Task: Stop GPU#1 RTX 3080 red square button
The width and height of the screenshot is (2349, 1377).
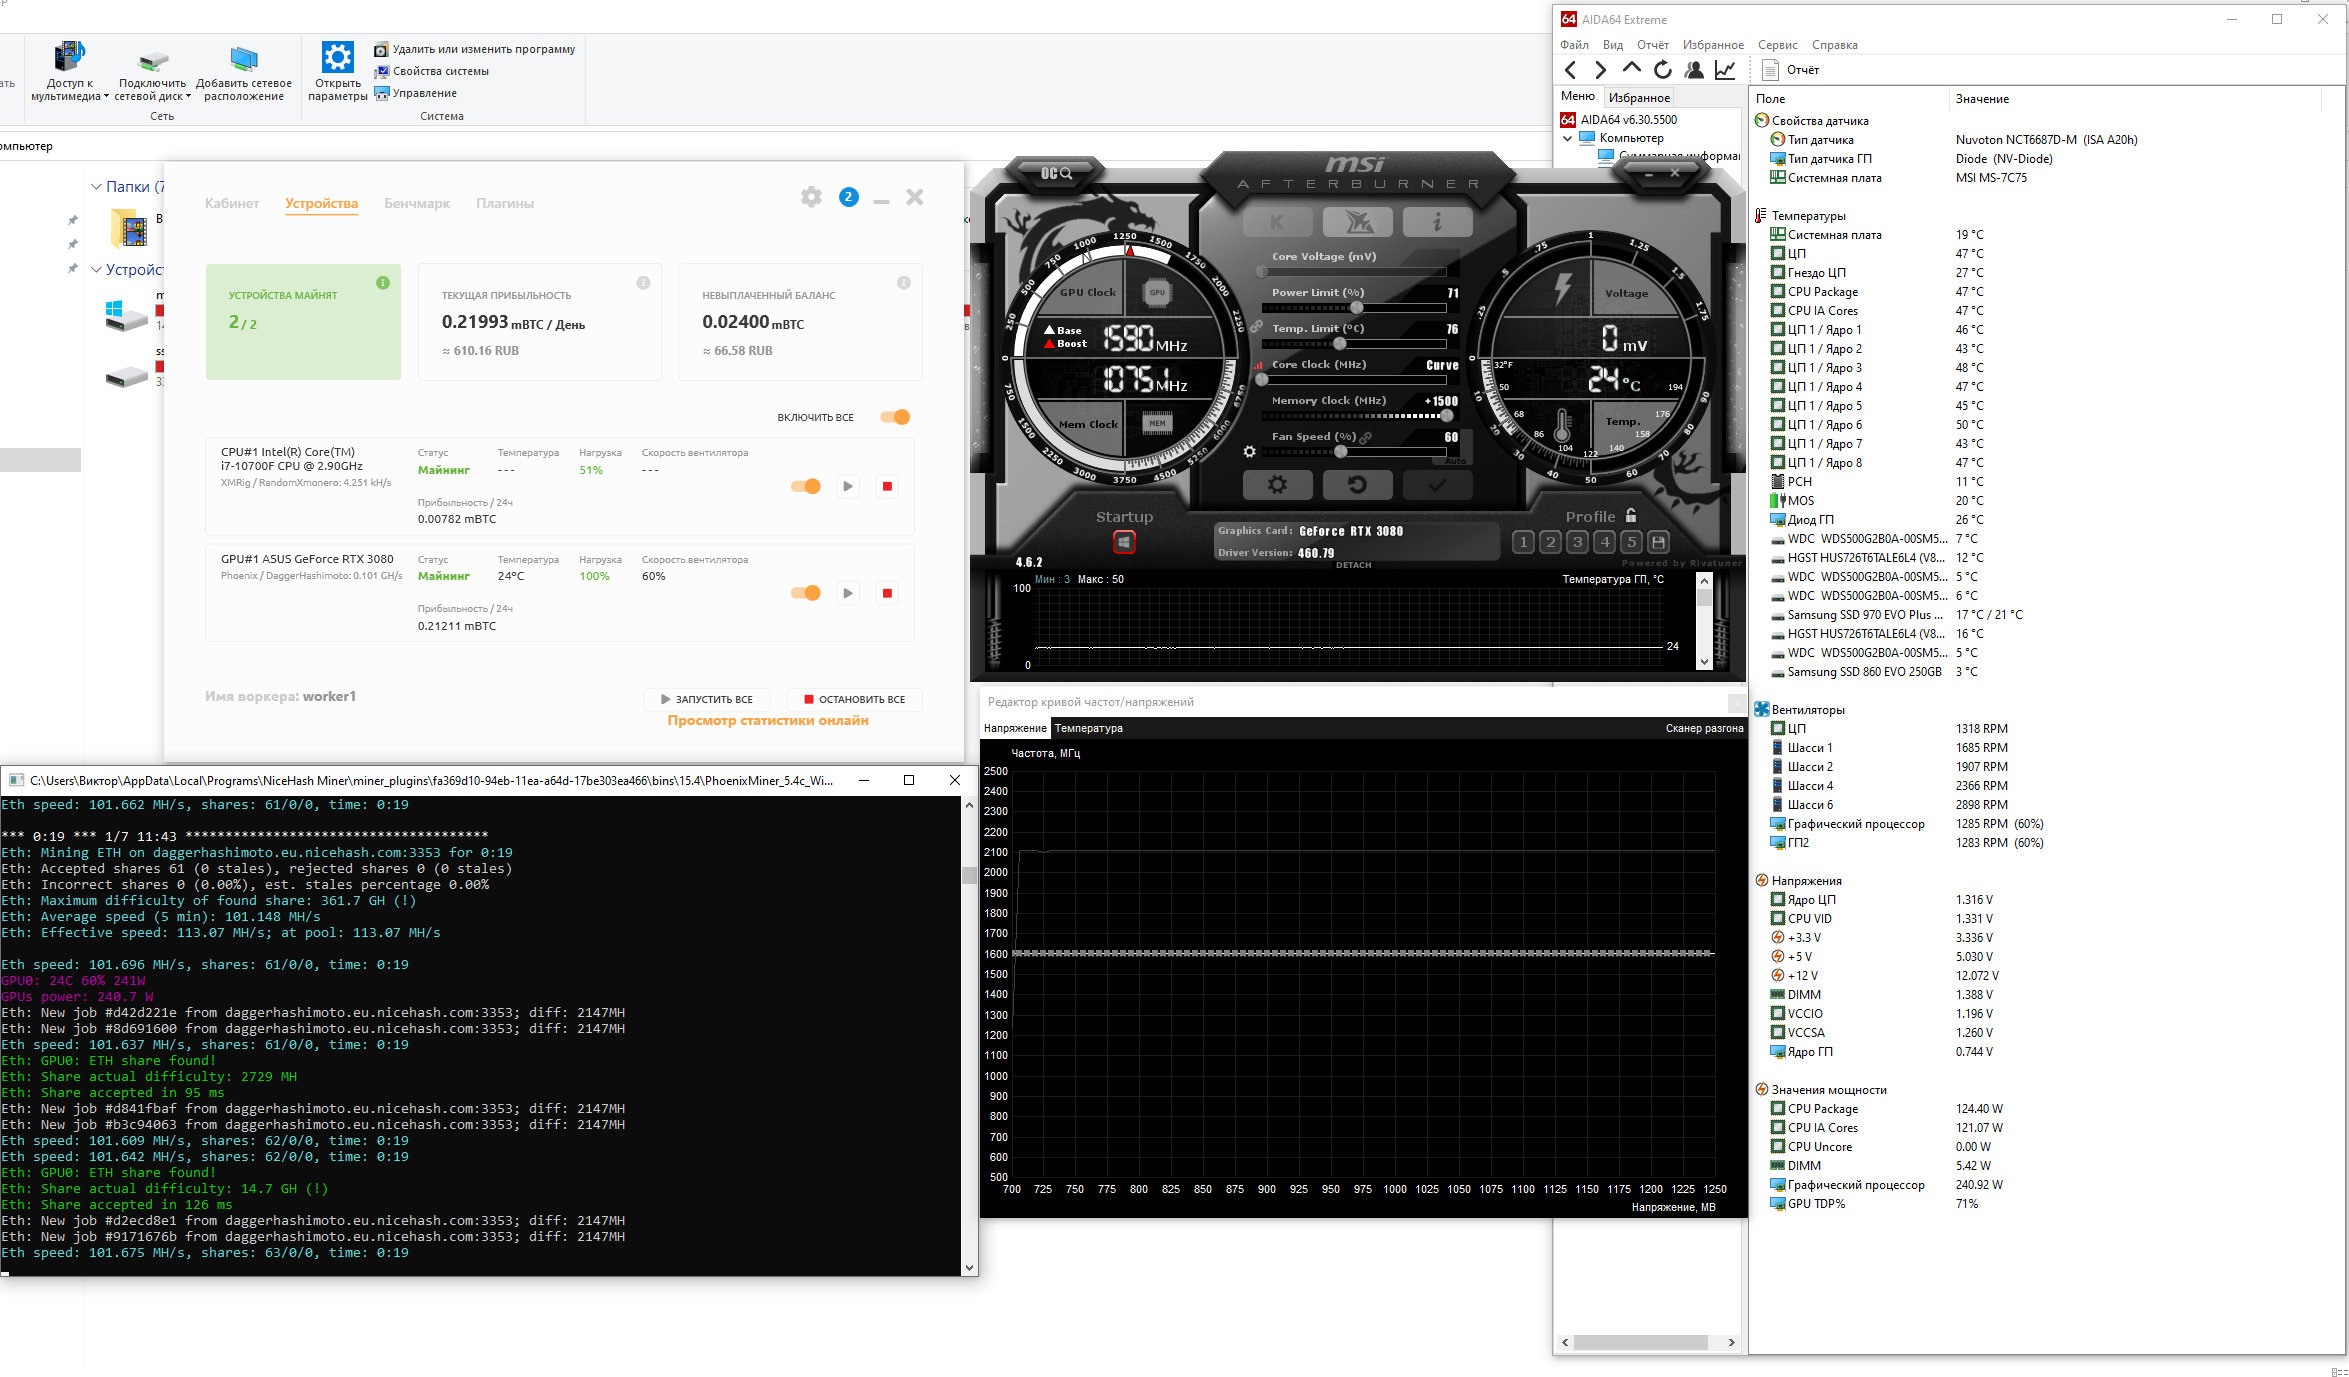Action: click(x=887, y=593)
